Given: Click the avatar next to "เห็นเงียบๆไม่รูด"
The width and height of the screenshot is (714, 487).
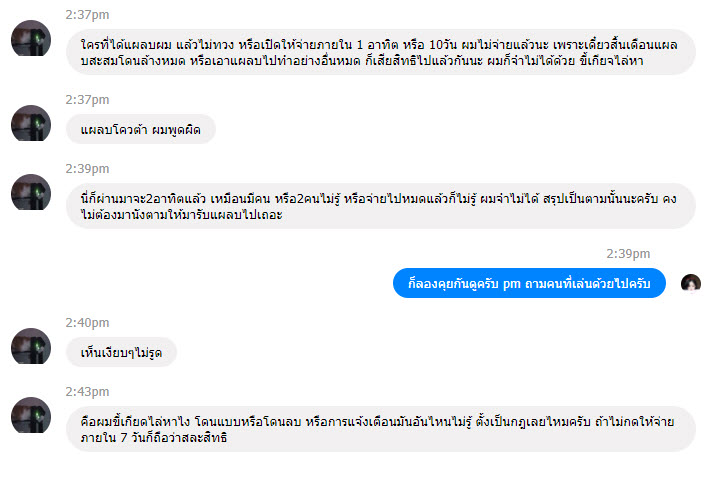Looking at the screenshot, I should (x=30, y=346).
